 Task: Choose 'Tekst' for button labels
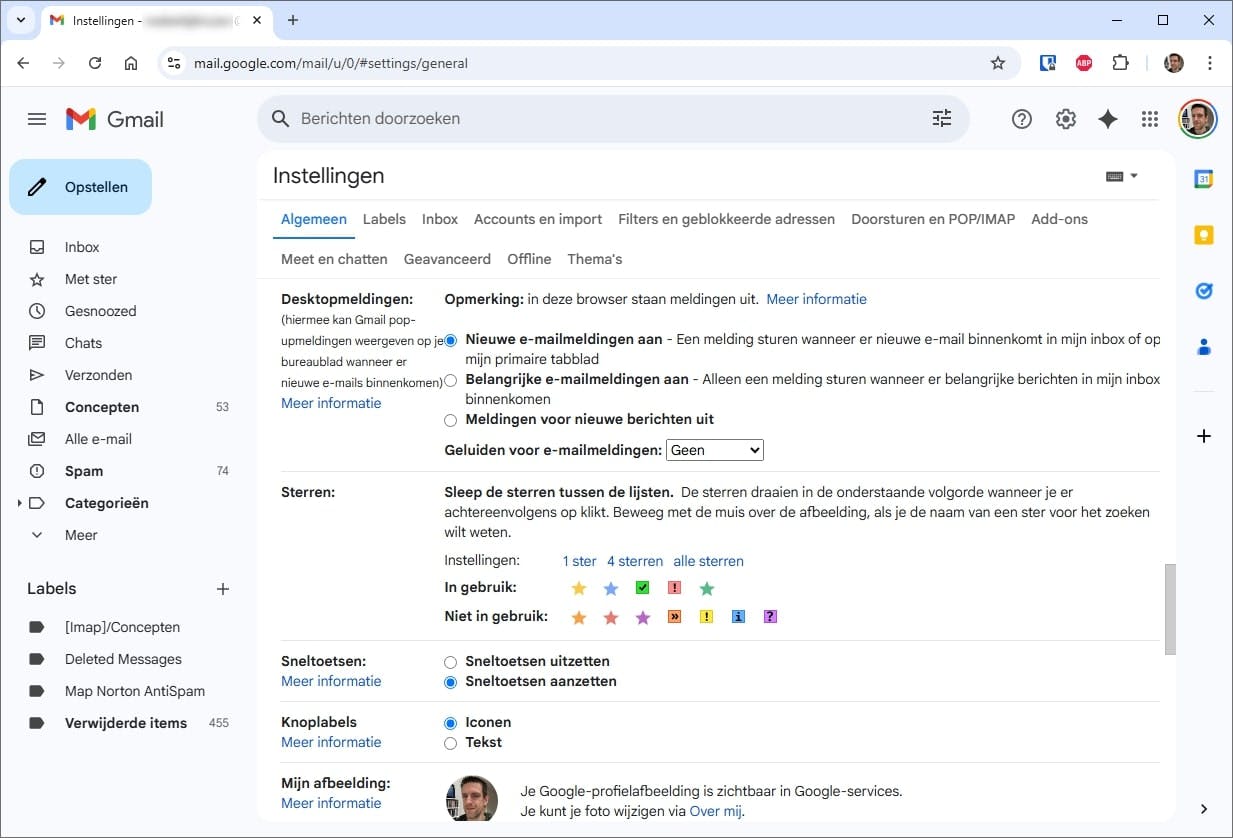click(451, 743)
